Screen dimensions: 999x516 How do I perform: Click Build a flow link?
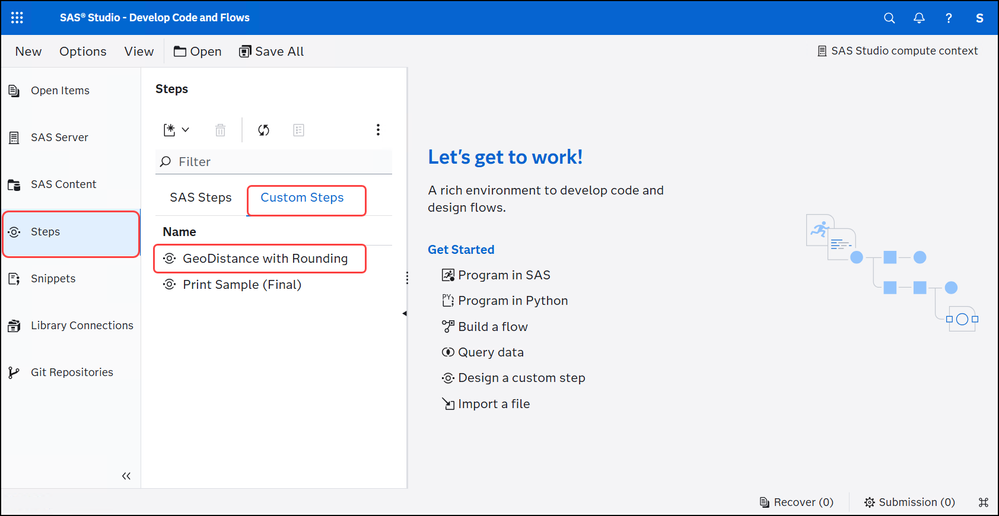[x=485, y=327]
